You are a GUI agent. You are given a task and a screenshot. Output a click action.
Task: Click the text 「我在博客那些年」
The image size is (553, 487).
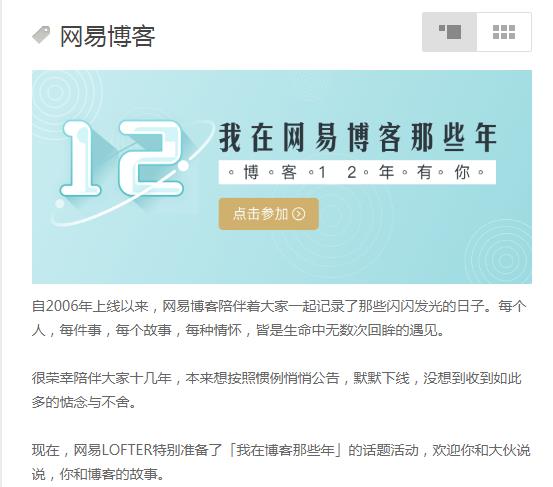click(286, 450)
